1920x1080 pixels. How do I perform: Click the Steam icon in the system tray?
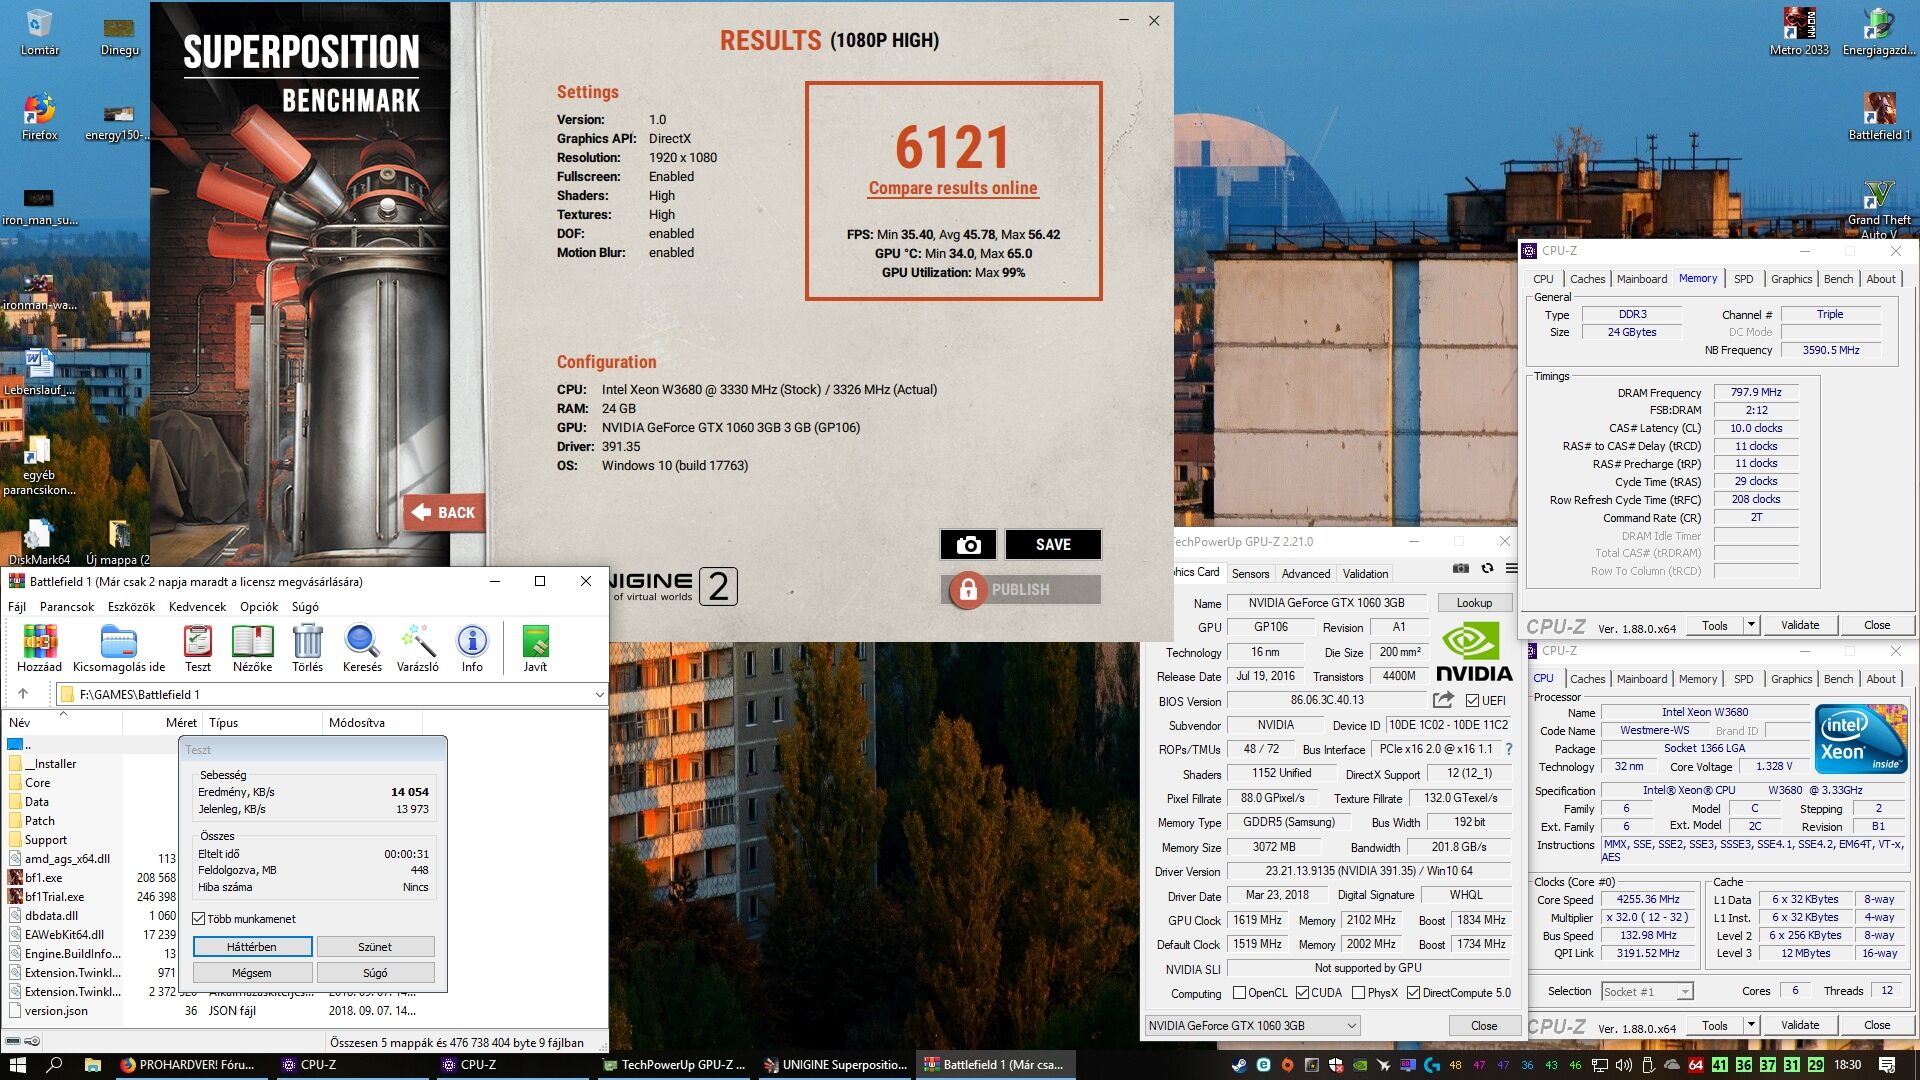[x=1239, y=1065]
